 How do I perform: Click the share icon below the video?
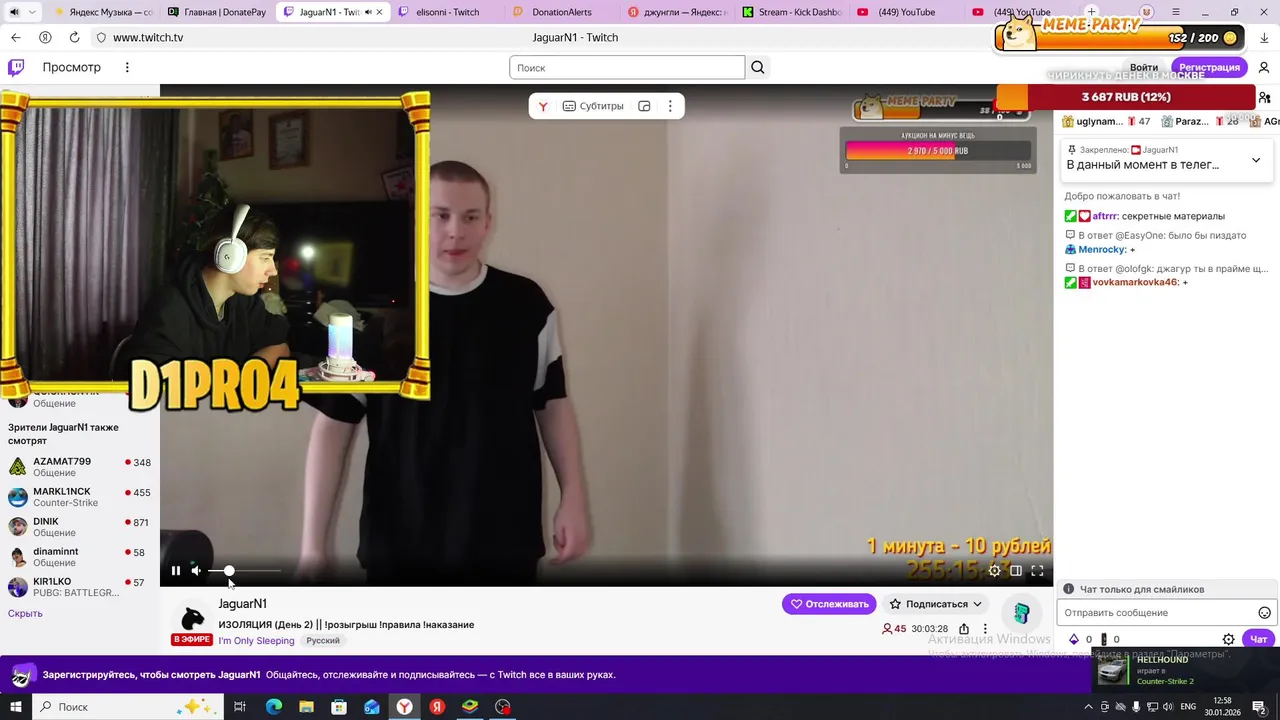(964, 629)
